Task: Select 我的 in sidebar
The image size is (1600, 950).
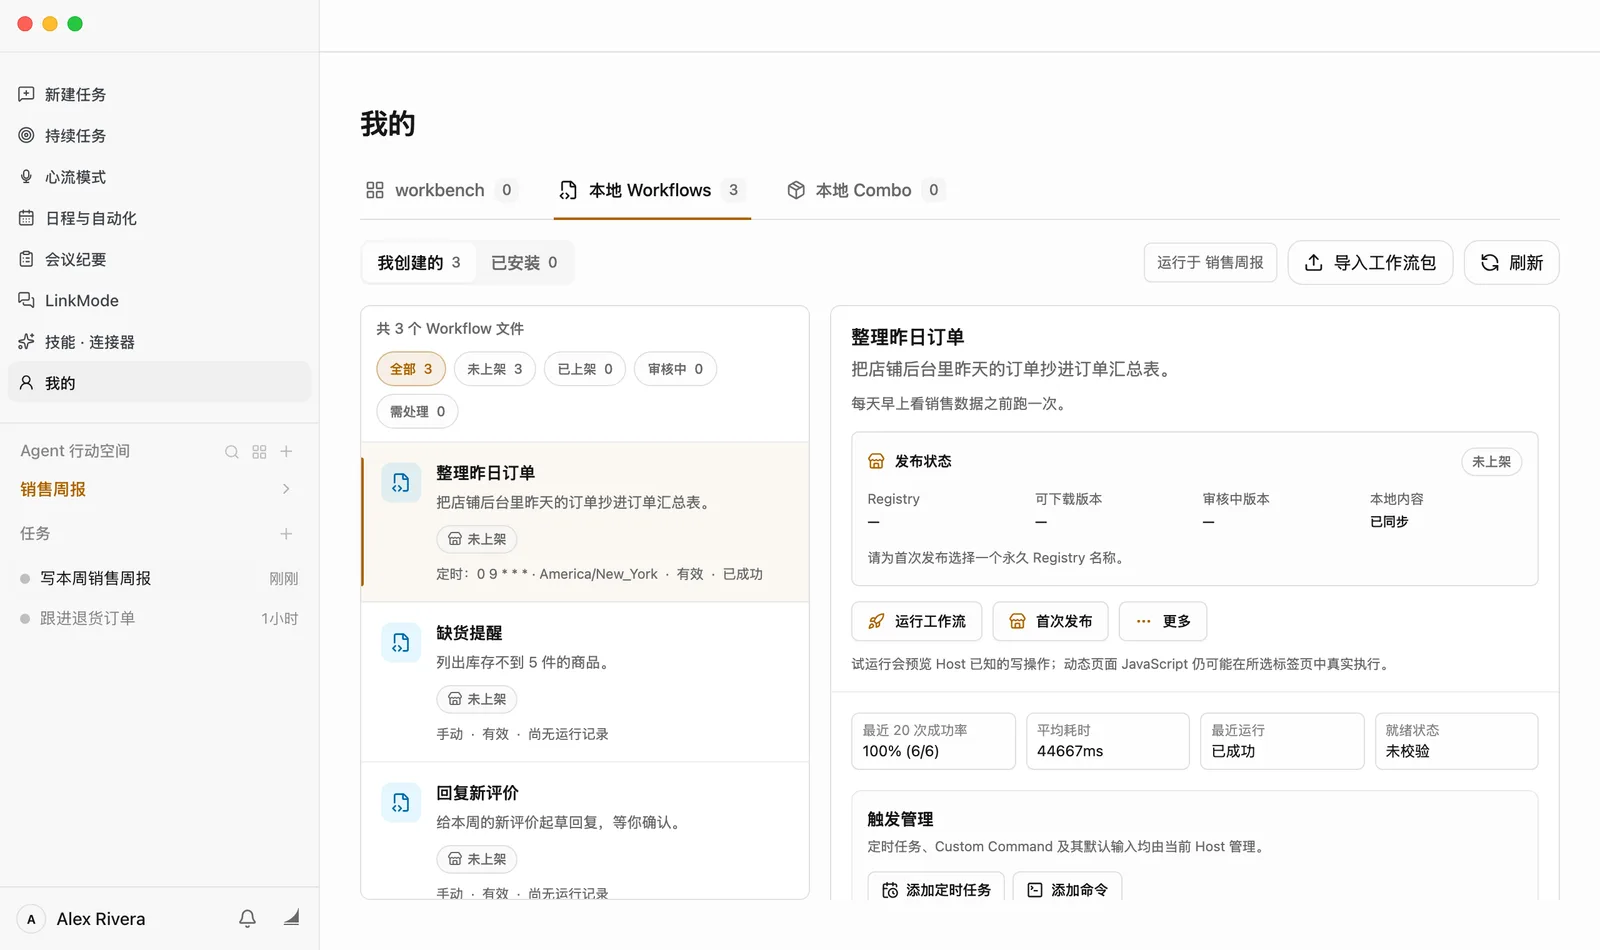Action: tap(160, 382)
